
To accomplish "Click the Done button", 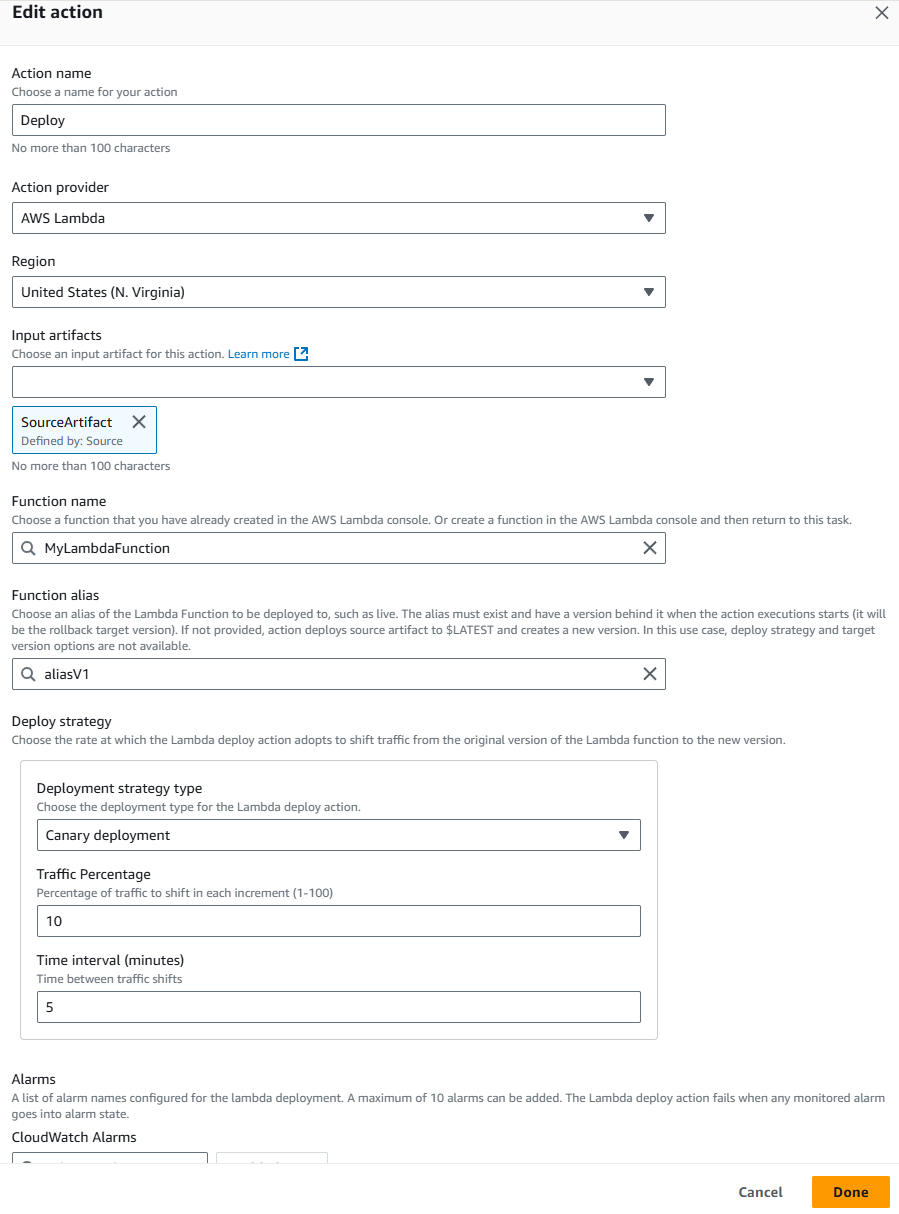I will [x=850, y=1192].
